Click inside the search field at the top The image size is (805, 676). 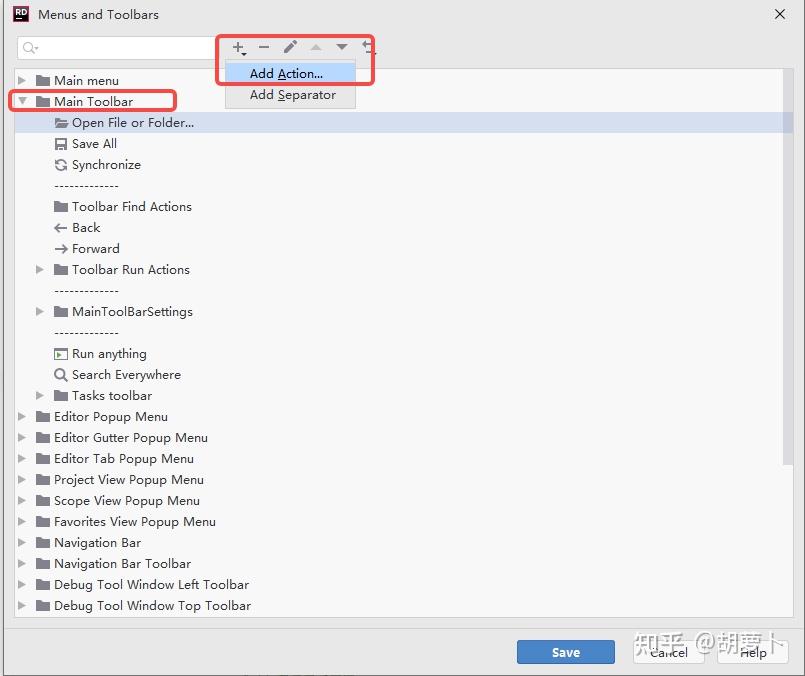115,47
